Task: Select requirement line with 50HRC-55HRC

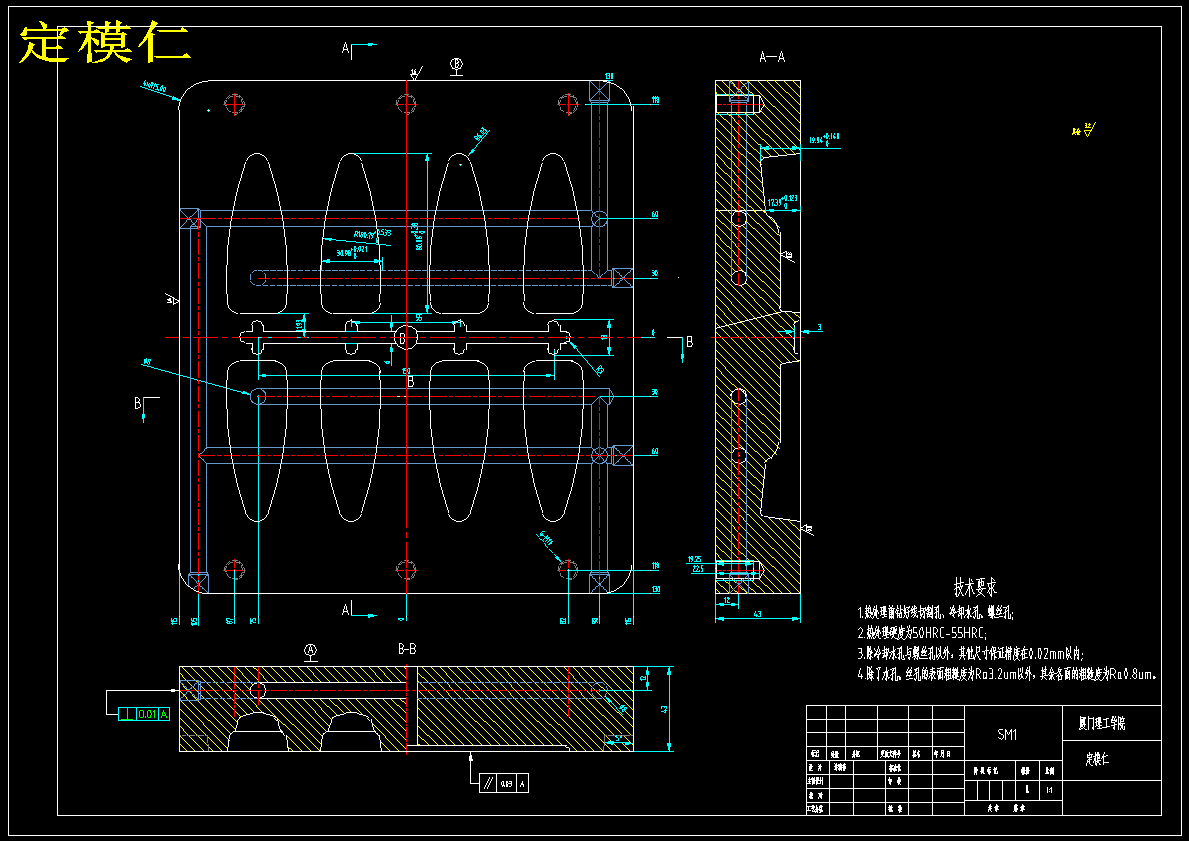Action: click(x=923, y=632)
